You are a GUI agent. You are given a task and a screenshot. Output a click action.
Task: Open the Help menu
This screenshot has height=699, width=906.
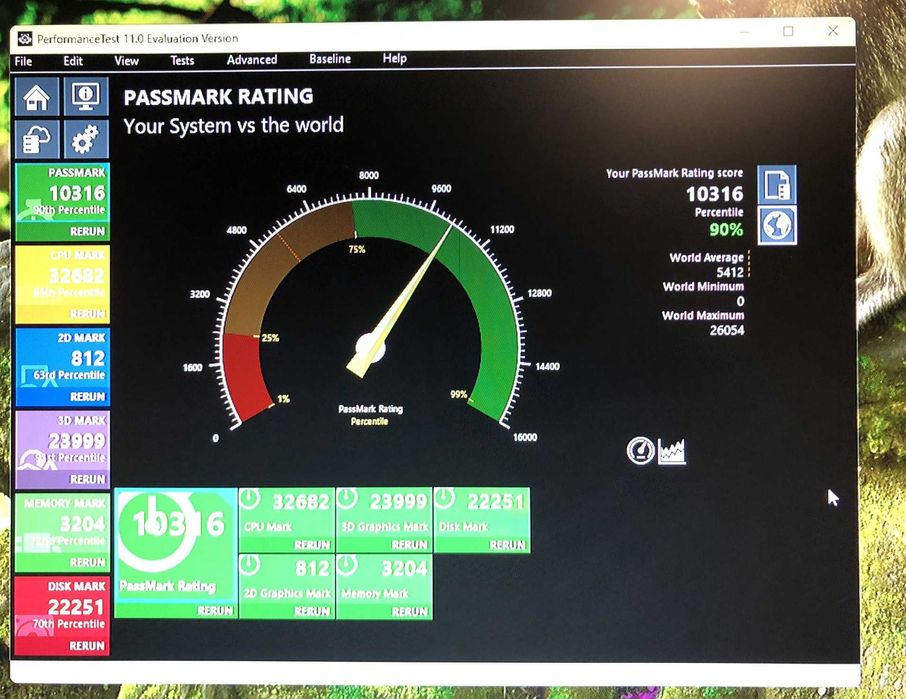395,58
